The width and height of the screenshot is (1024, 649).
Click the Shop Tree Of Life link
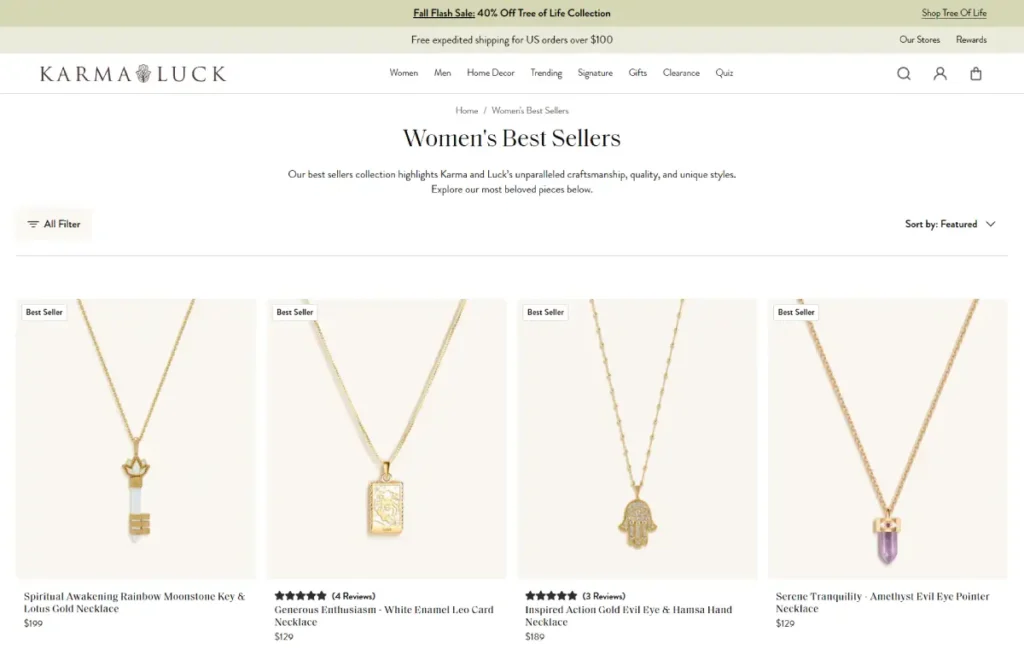(954, 13)
